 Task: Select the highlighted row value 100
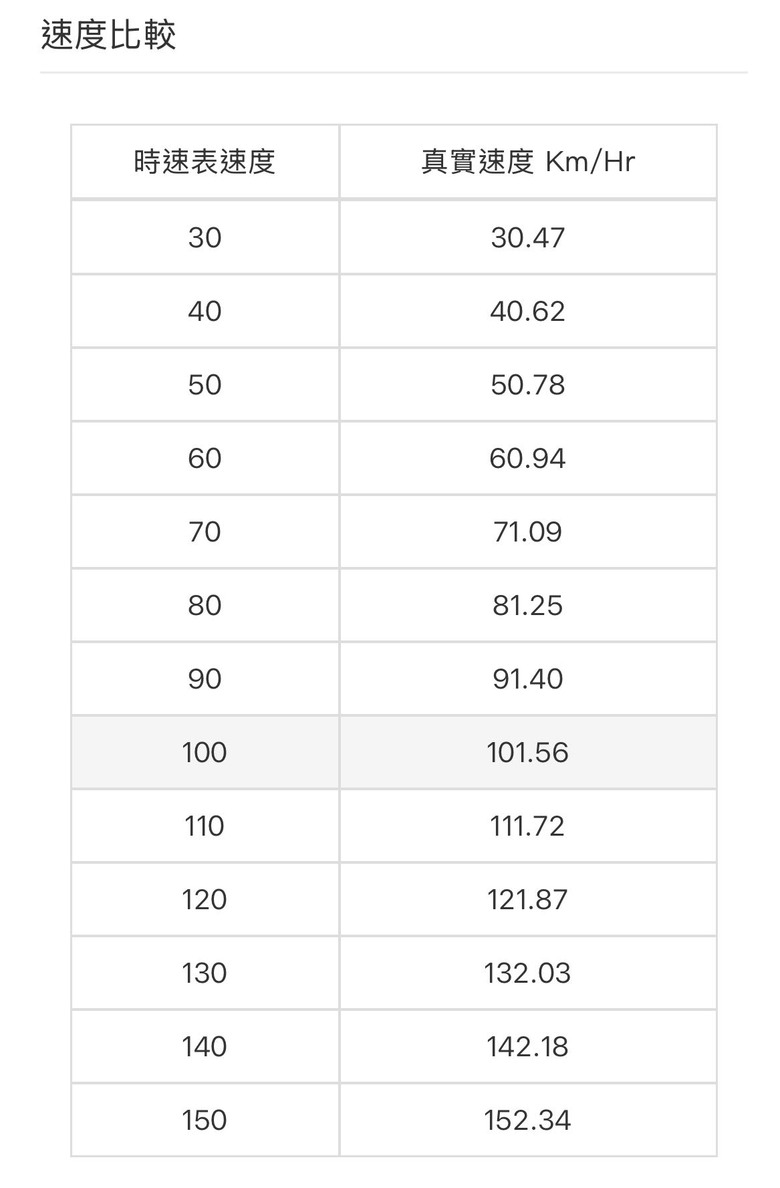click(x=205, y=752)
